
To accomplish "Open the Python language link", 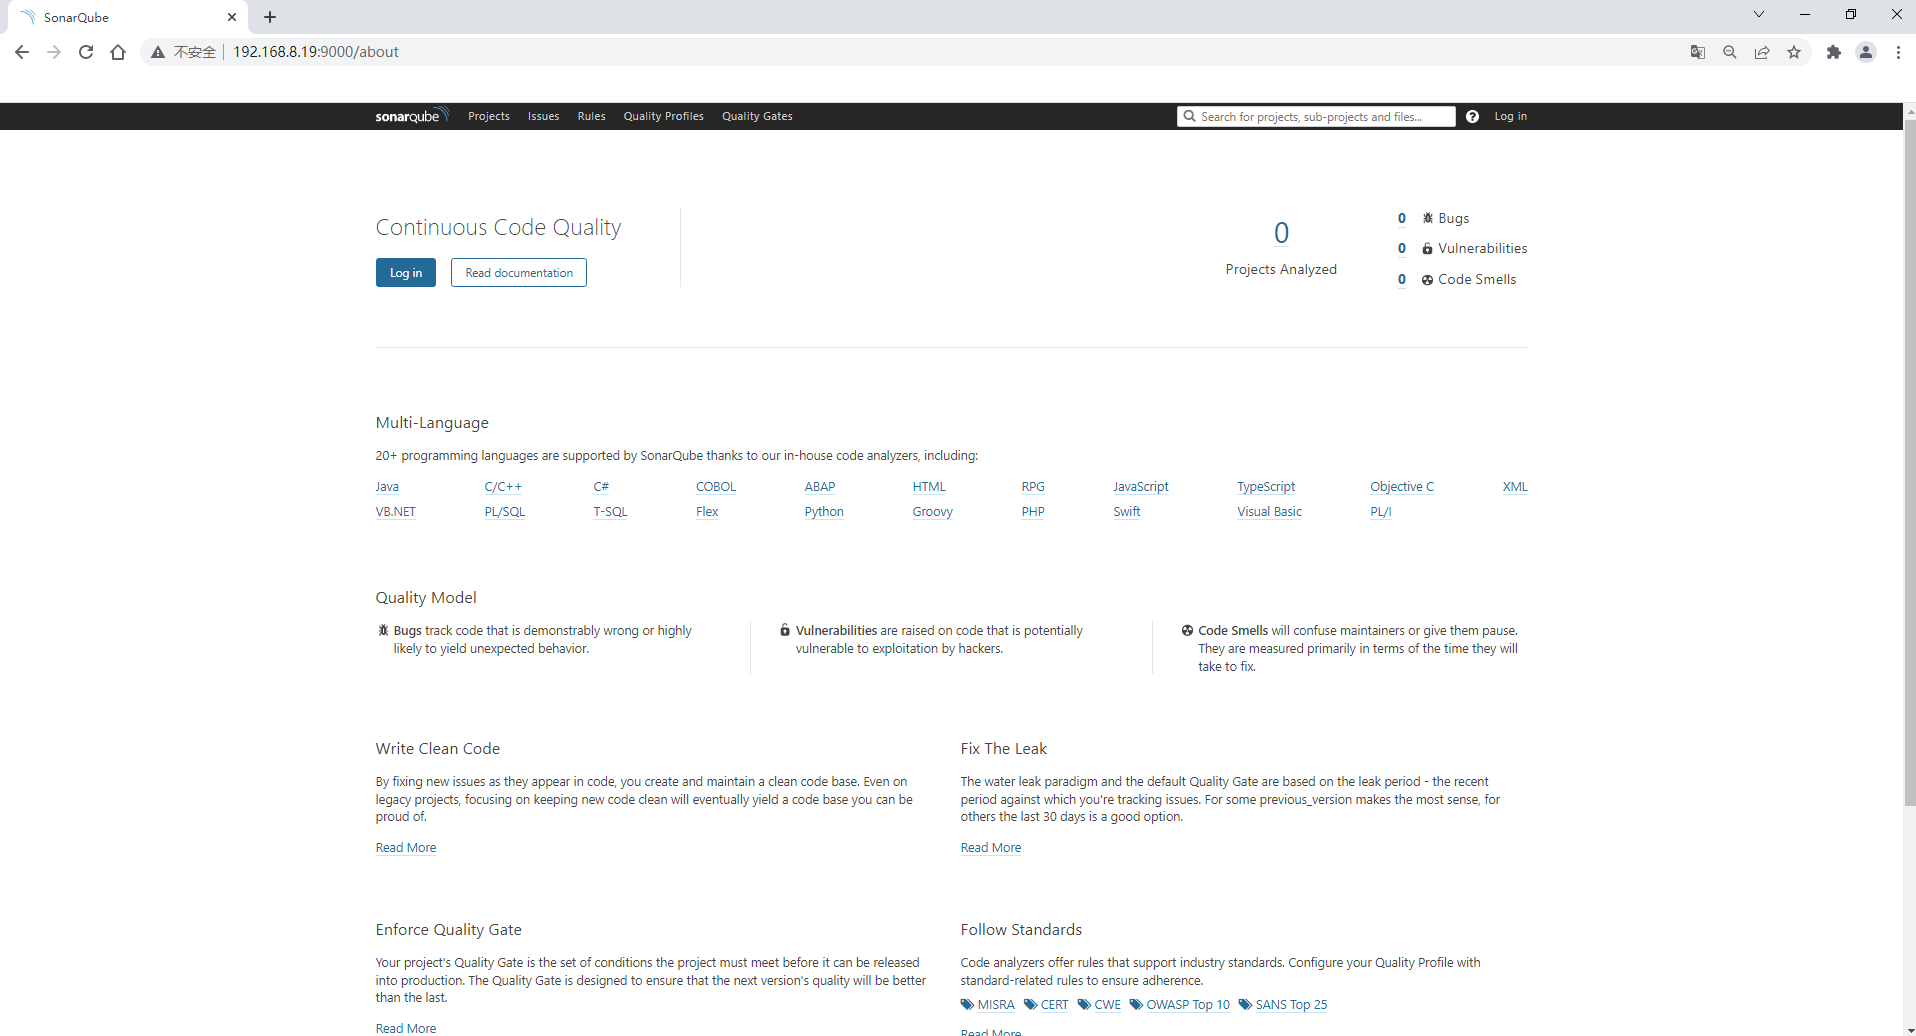I will [x=824, y=512].
